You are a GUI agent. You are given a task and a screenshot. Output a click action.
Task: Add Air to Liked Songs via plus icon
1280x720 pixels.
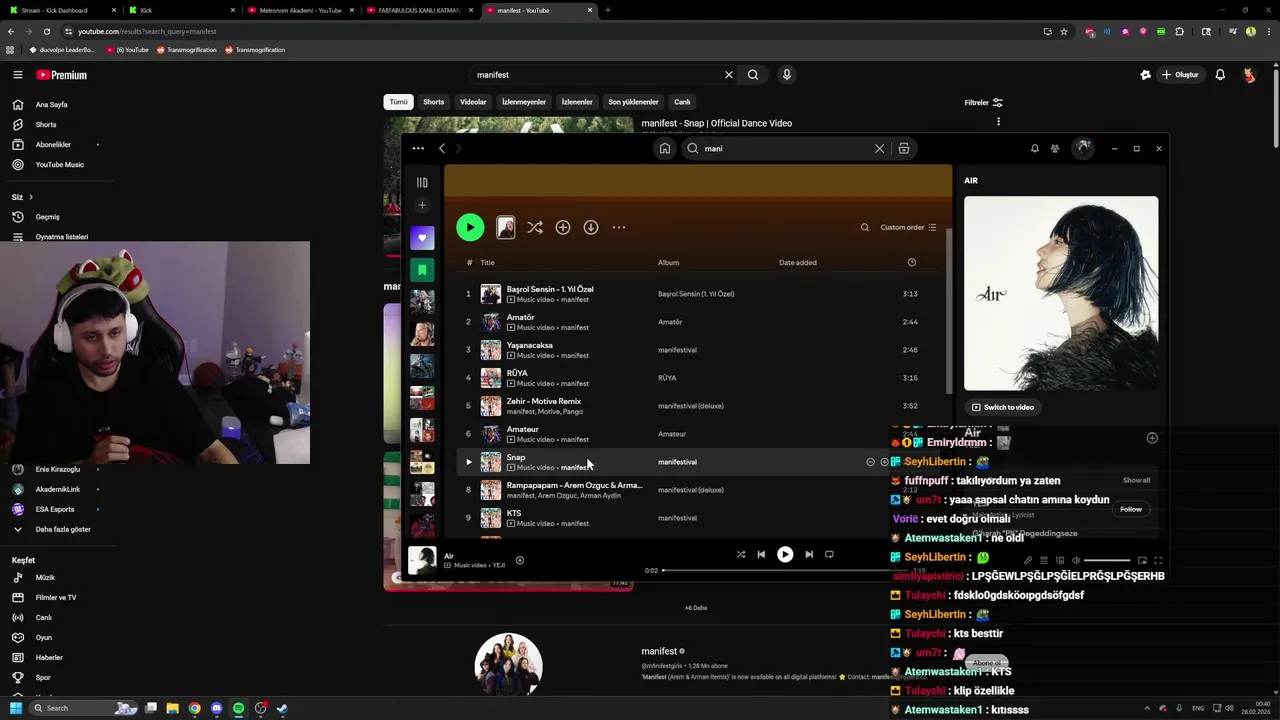coord(520,560)
